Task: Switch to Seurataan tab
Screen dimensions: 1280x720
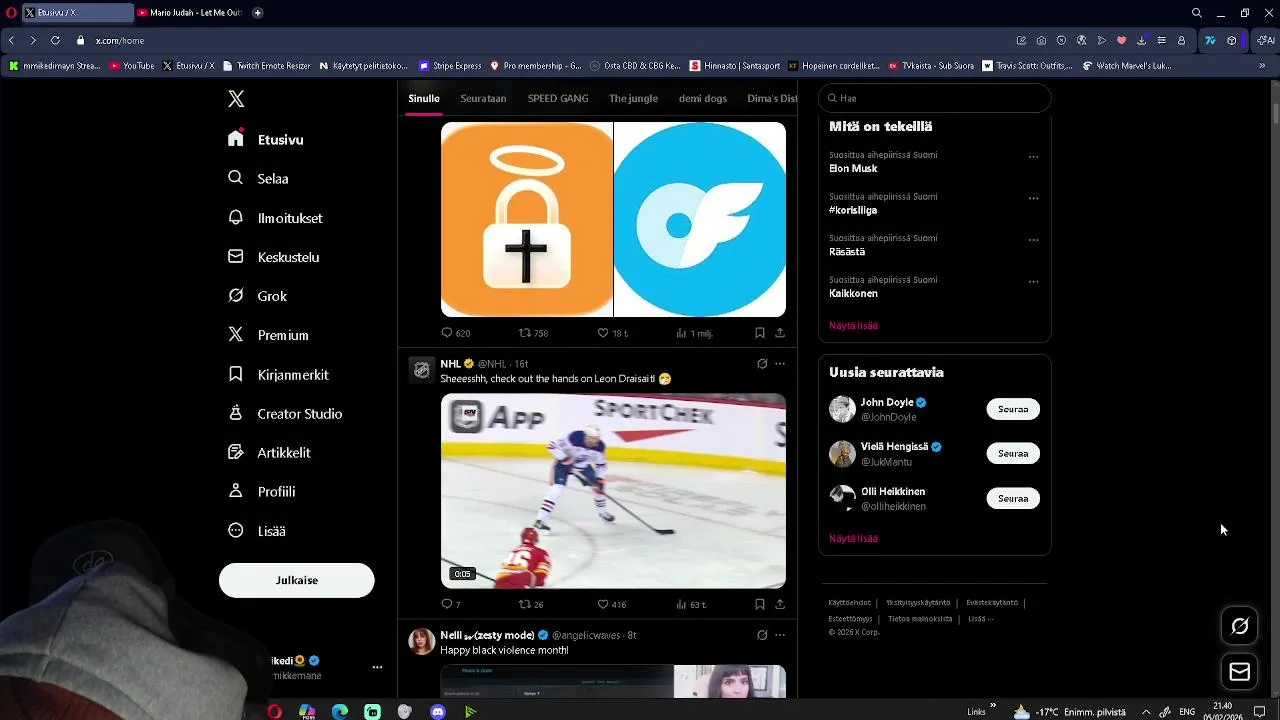Action: [483, 98]
